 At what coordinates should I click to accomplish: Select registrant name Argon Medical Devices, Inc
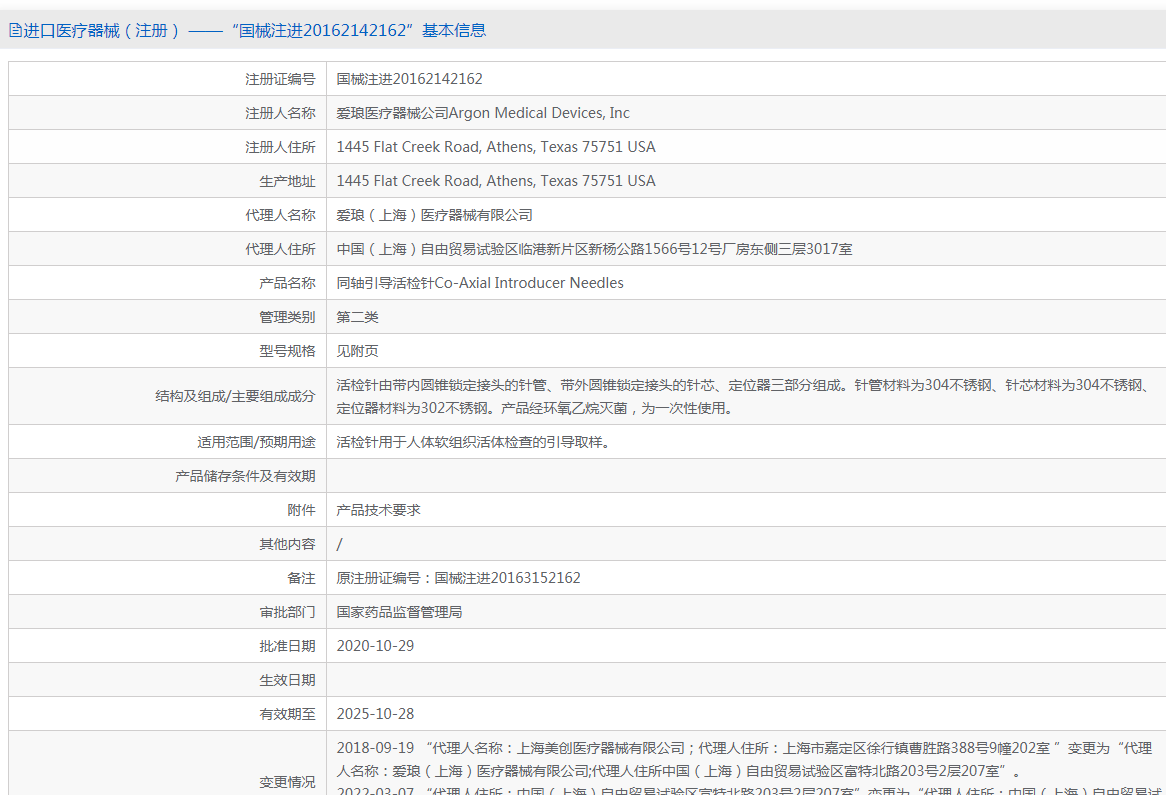(x=483, y=113)
